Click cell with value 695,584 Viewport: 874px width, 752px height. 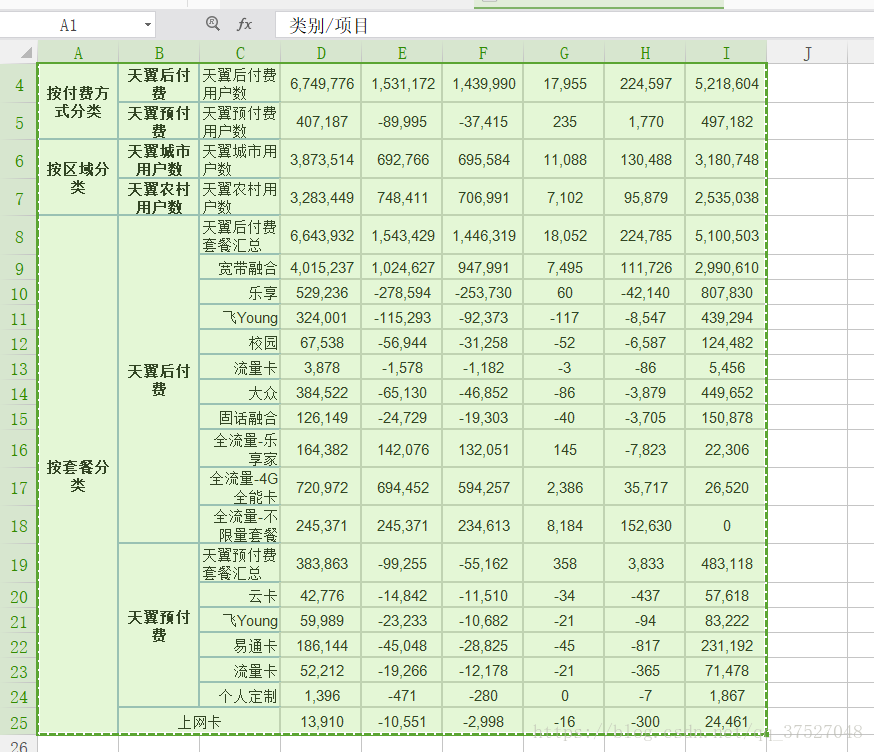click(483, 159)
